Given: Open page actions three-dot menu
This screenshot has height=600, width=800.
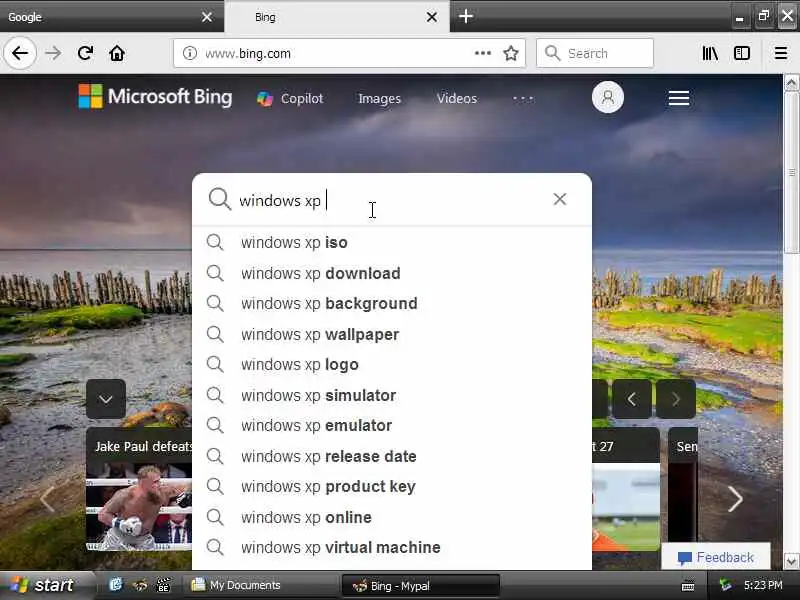Looking at the screenshot, I should pyautogui.click(x=483, y=53).
